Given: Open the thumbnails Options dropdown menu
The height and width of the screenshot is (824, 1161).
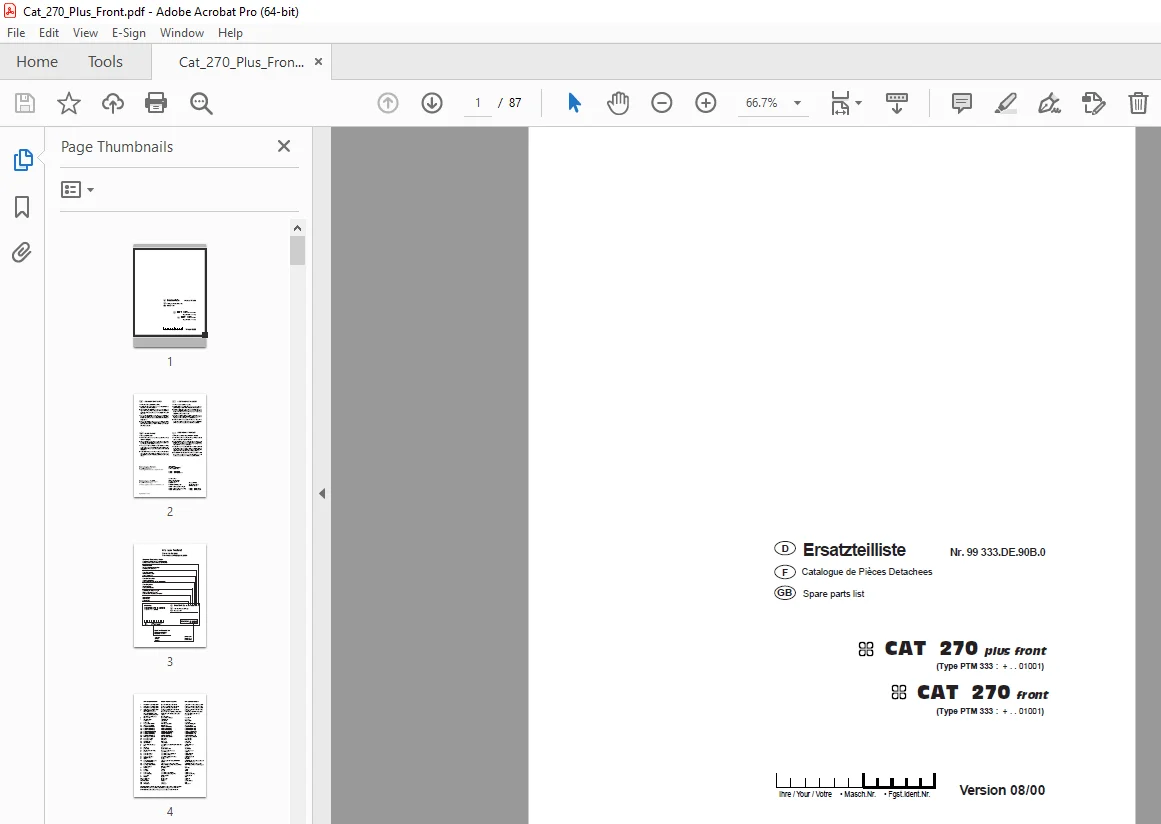Looking at the screenshot, I should (x=78, y=190).
